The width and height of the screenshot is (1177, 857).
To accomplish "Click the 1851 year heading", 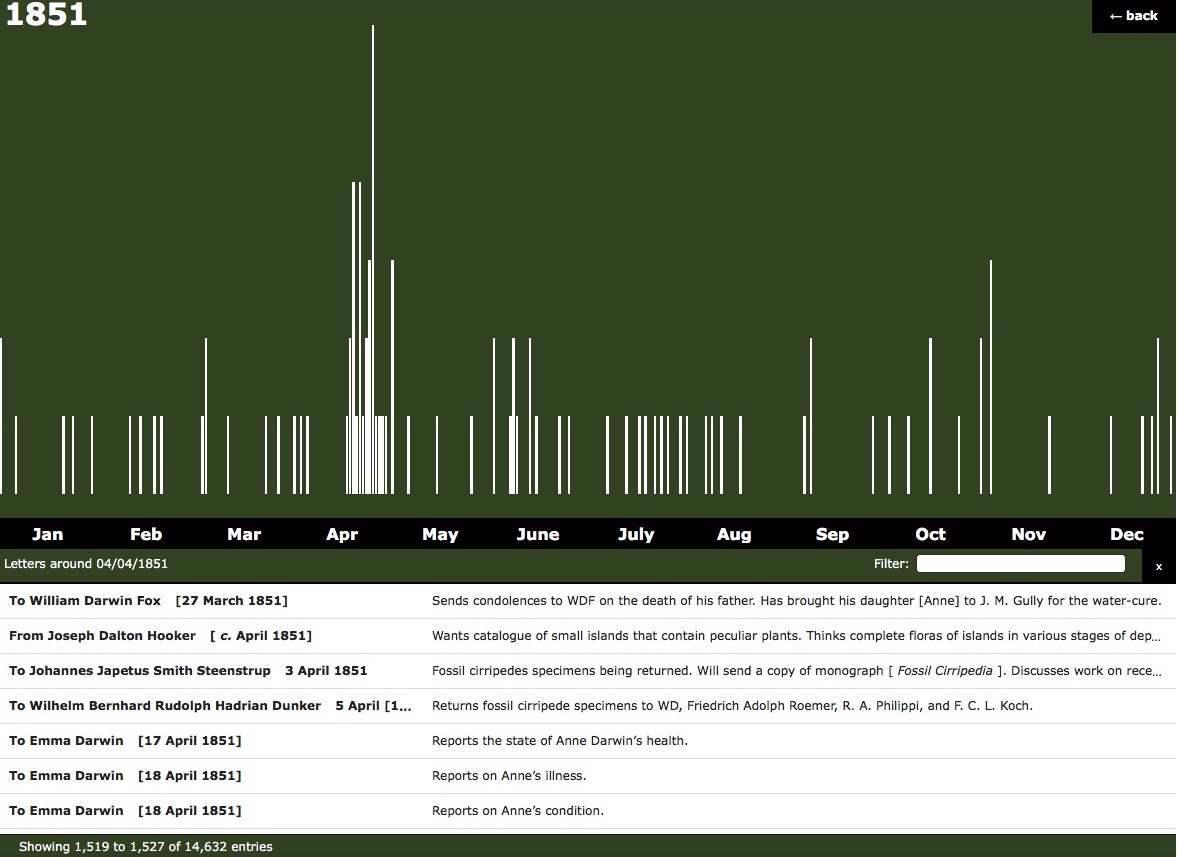I will pyautogui.click(x=45, y=15).
